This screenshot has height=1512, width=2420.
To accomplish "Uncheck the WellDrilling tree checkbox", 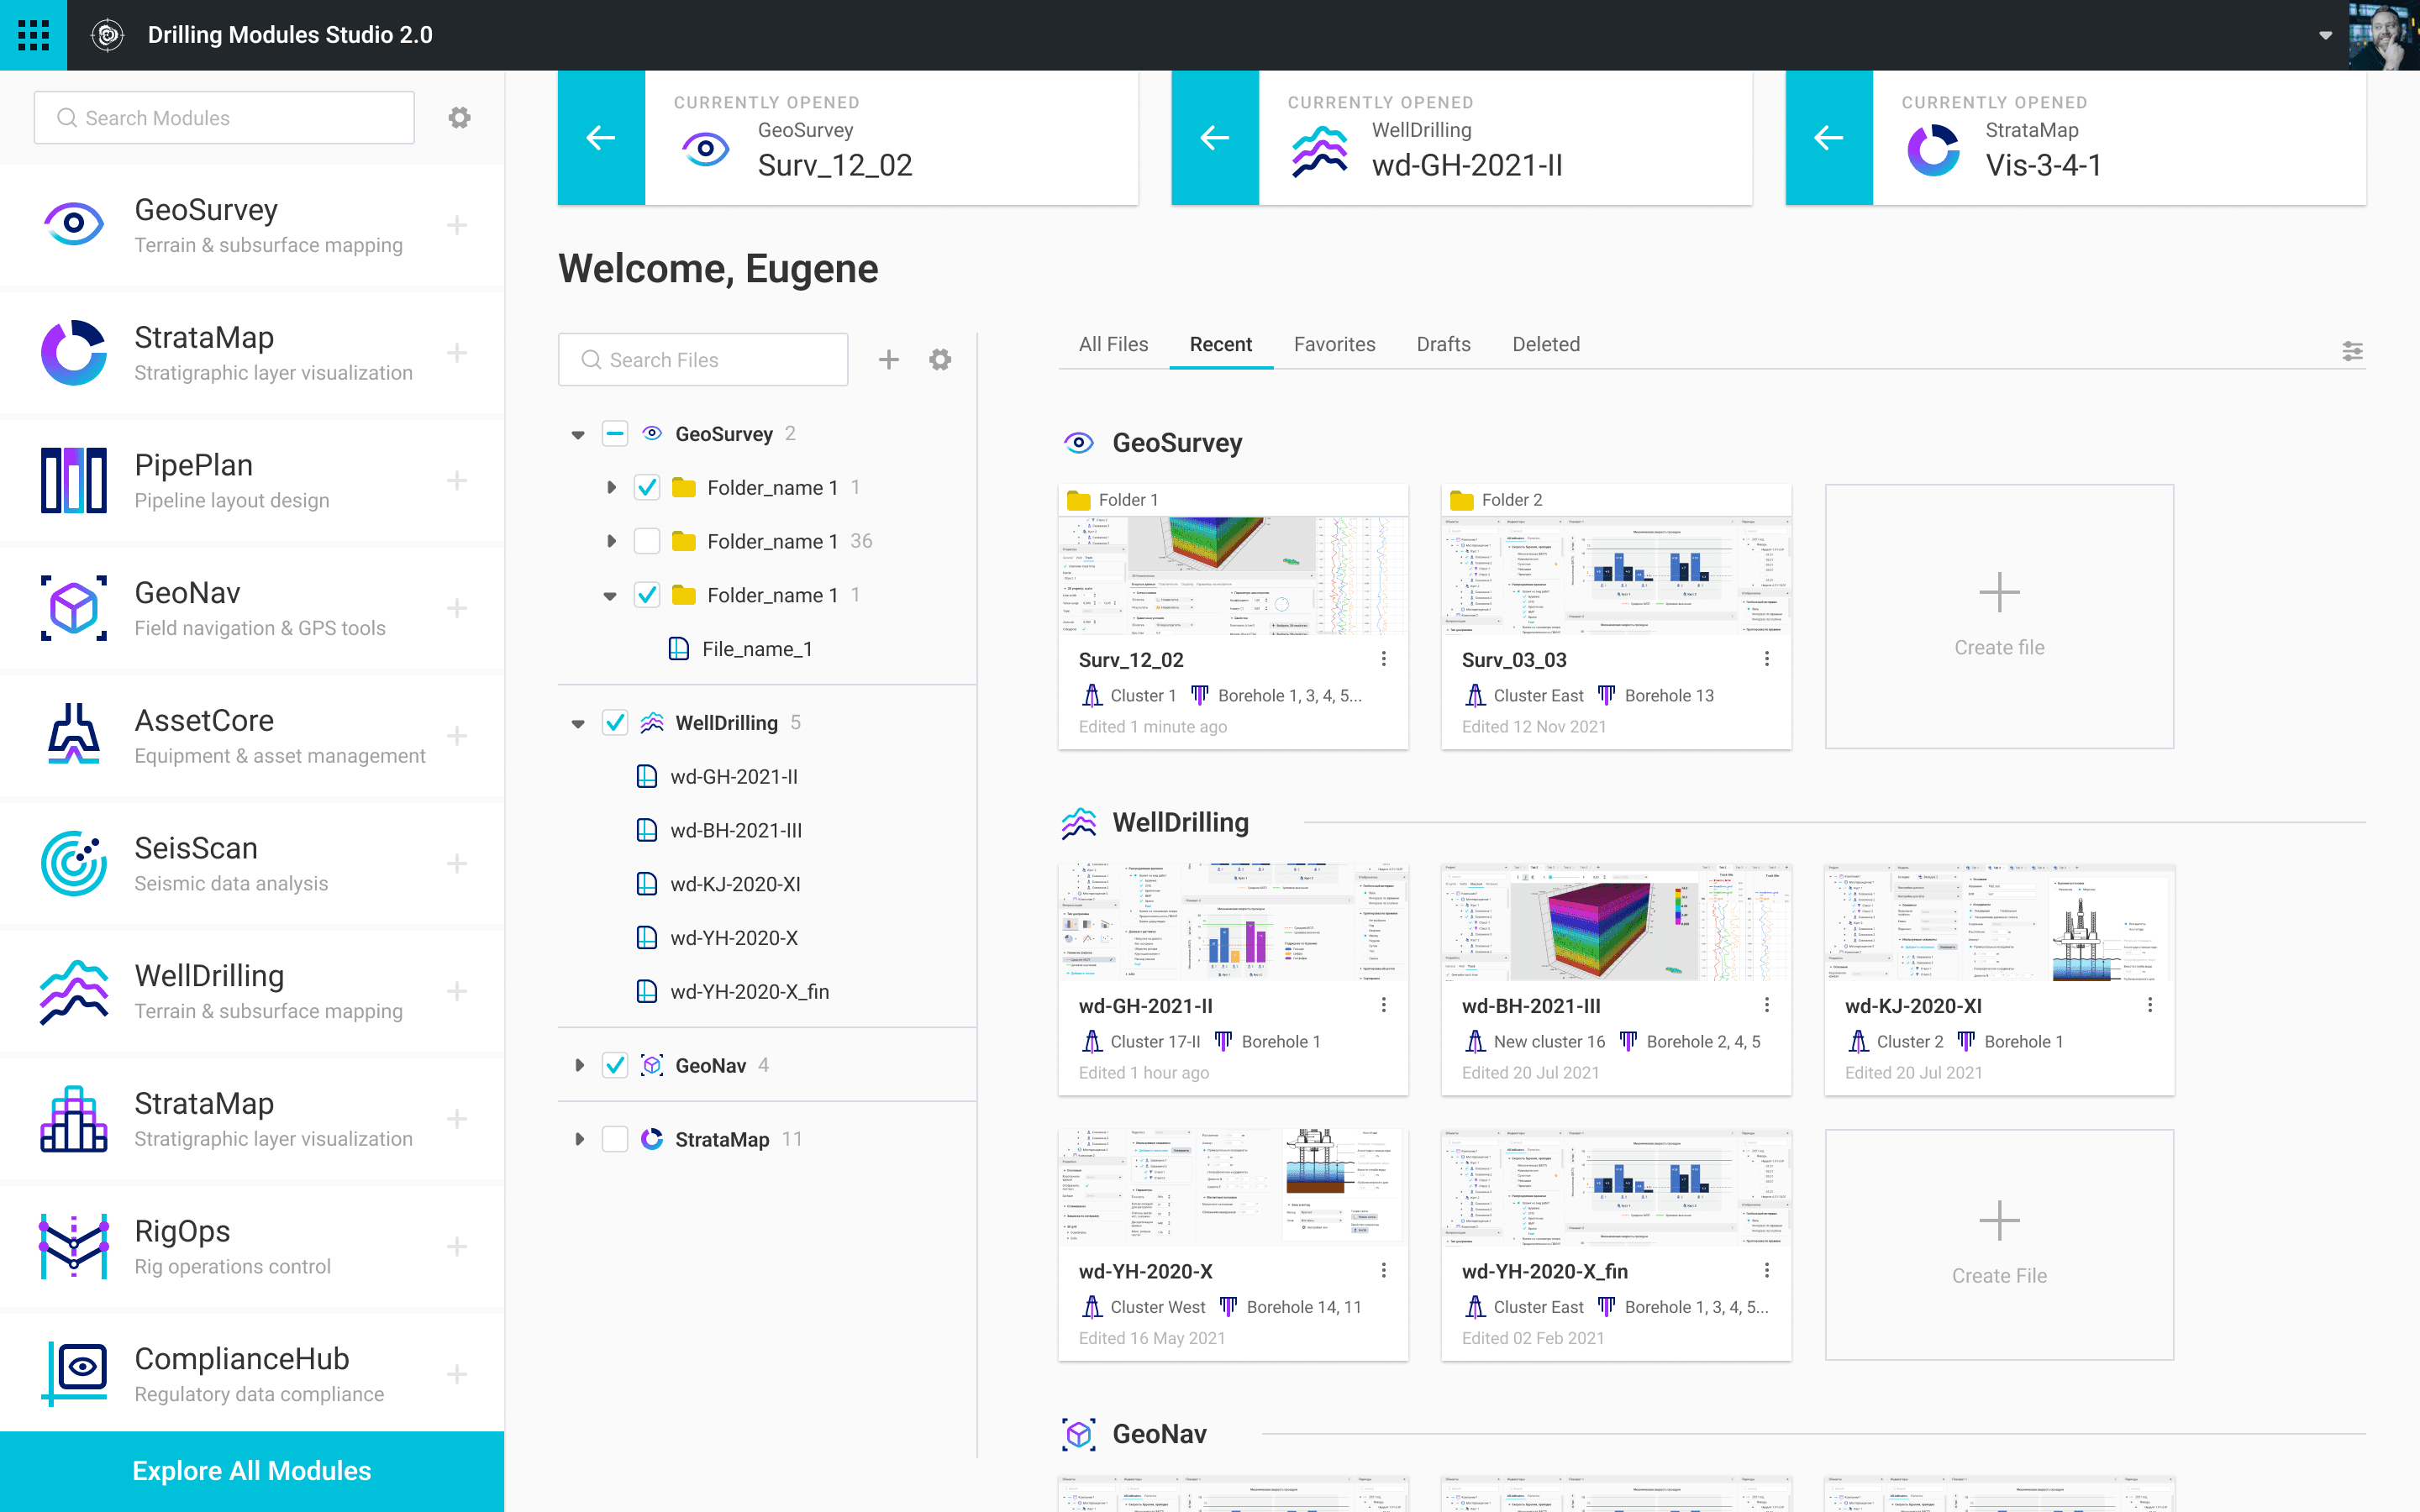I will pos(615,723).
